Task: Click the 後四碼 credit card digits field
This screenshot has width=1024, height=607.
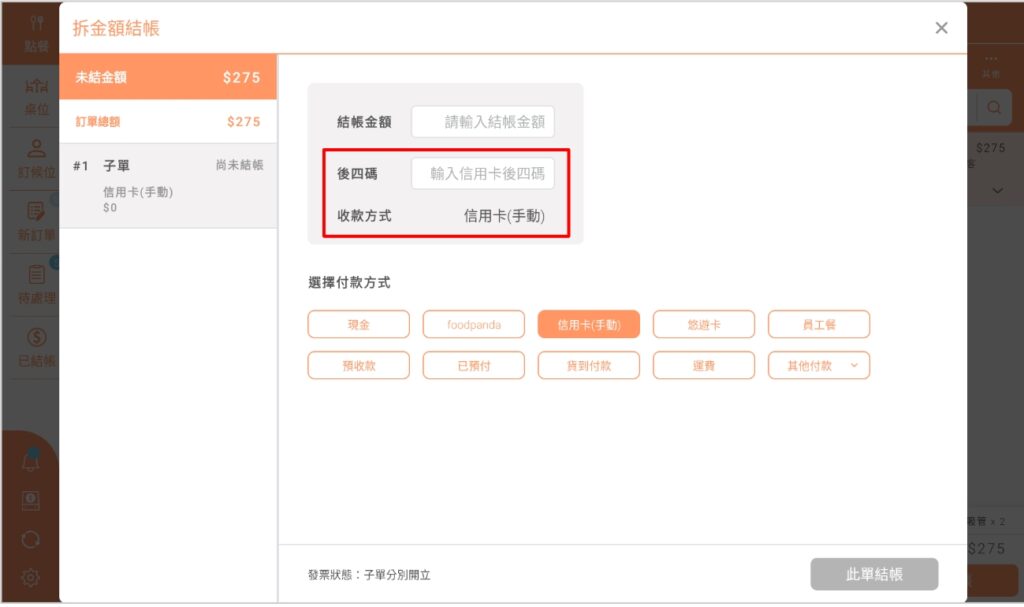Action: (x=483, y=173)
